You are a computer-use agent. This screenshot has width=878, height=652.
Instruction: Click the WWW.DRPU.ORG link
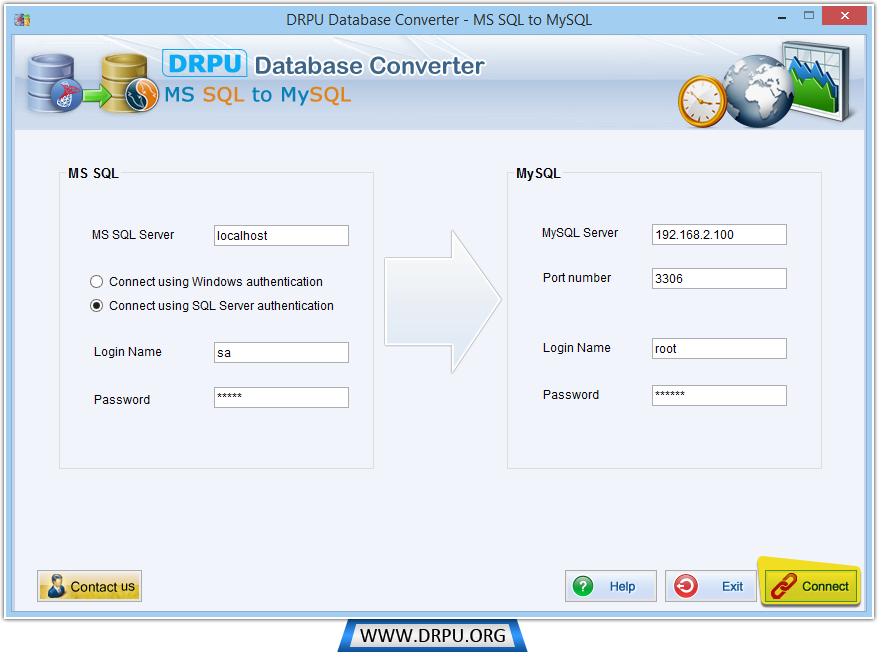[x=432, y=635]
